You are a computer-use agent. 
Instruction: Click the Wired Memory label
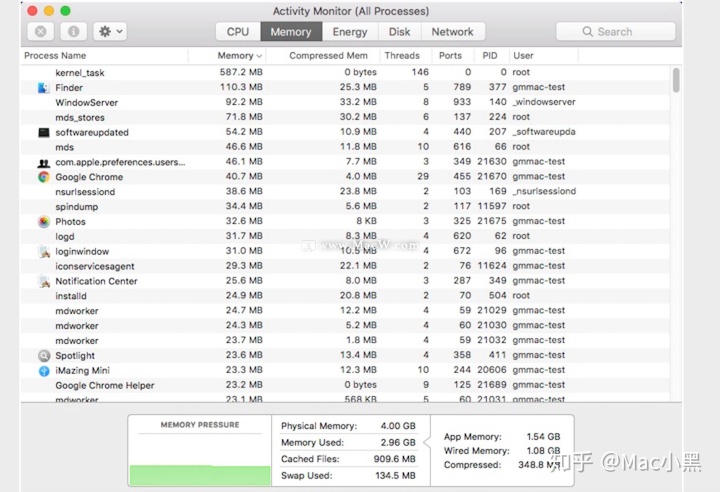[477, 451]
